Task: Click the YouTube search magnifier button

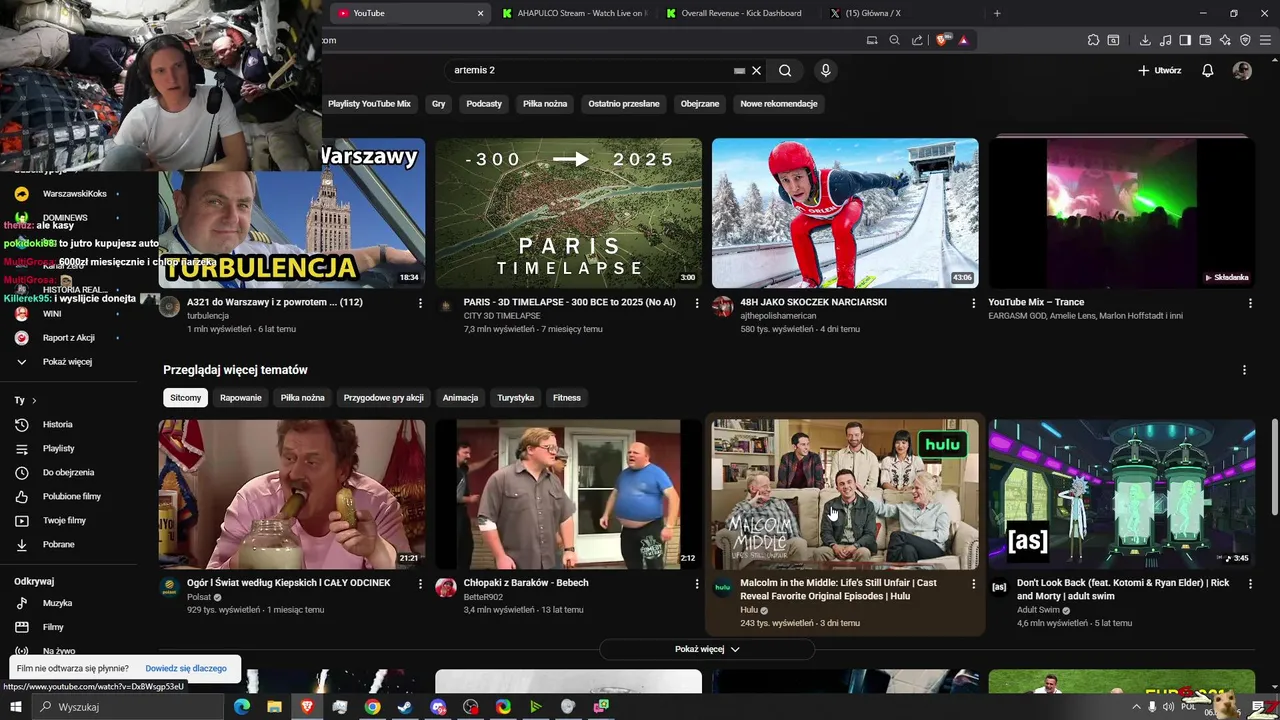Action: [785, 70]
